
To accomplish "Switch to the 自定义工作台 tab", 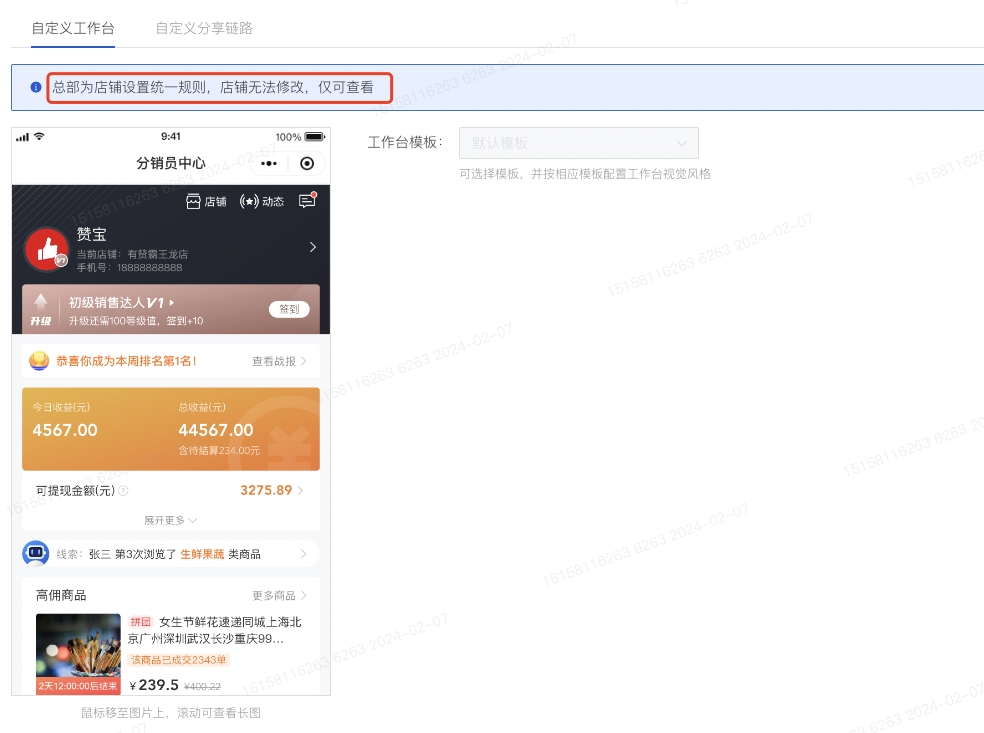I will coord(73,28).
